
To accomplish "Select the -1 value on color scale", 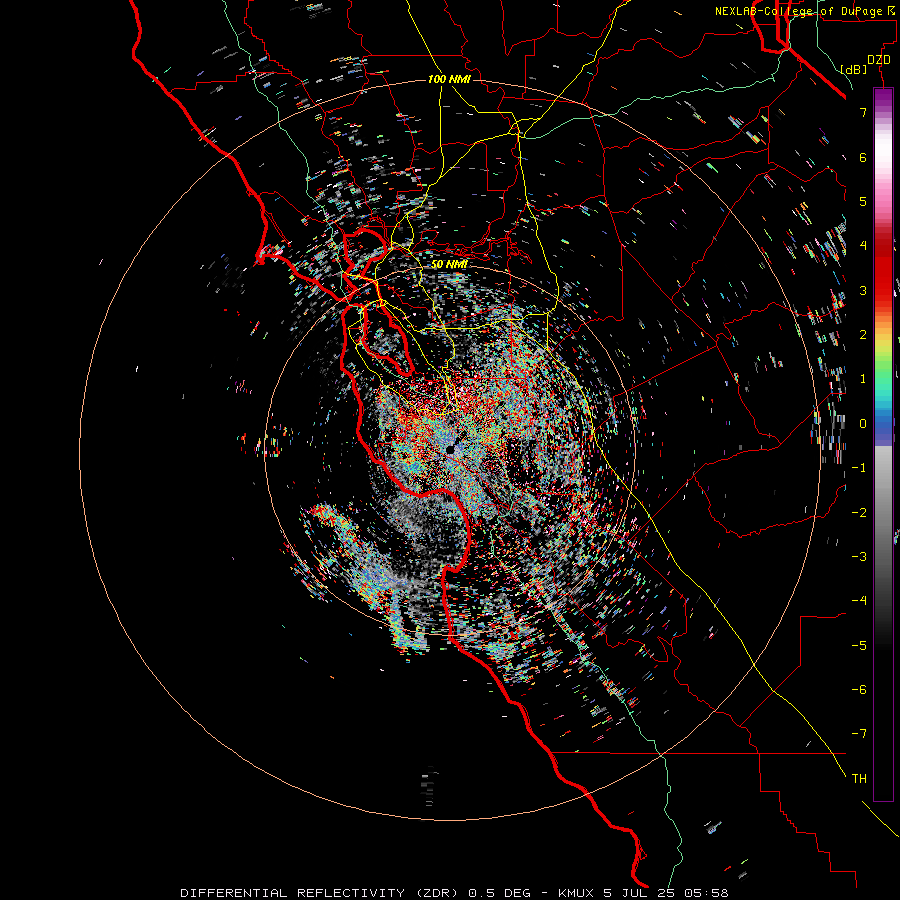I will [859, 468].
